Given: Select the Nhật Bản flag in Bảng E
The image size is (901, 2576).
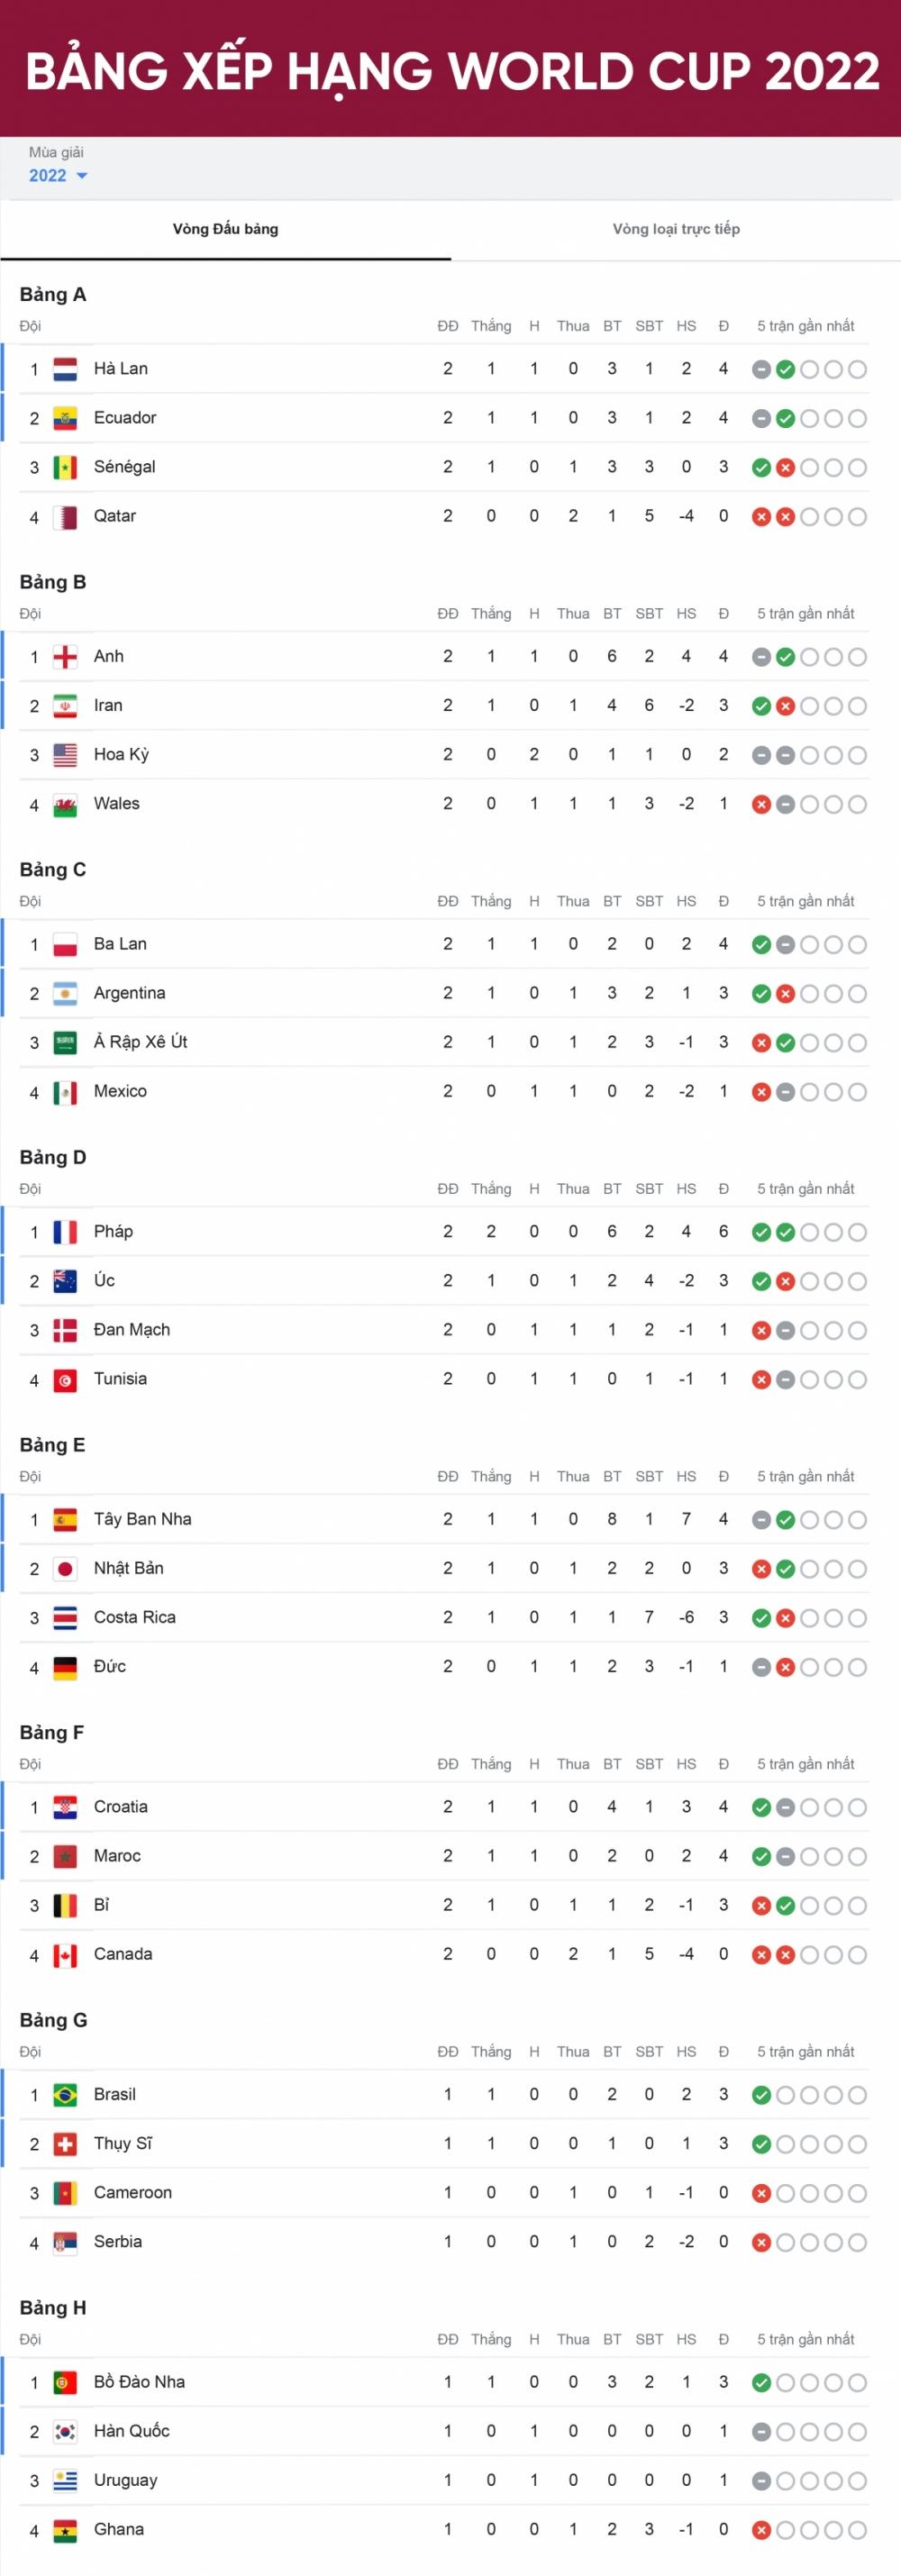Looking at the screenshot, I should coord(63,1568).
